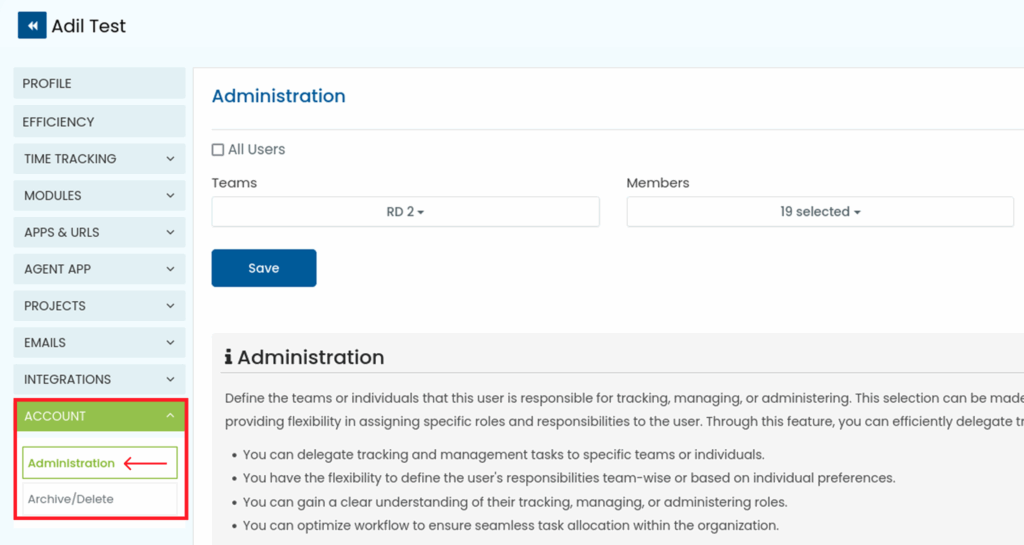Viewport: 1024px width, 545px height.
Task: Click the blue Administration page heading
Action: (278, 96)
